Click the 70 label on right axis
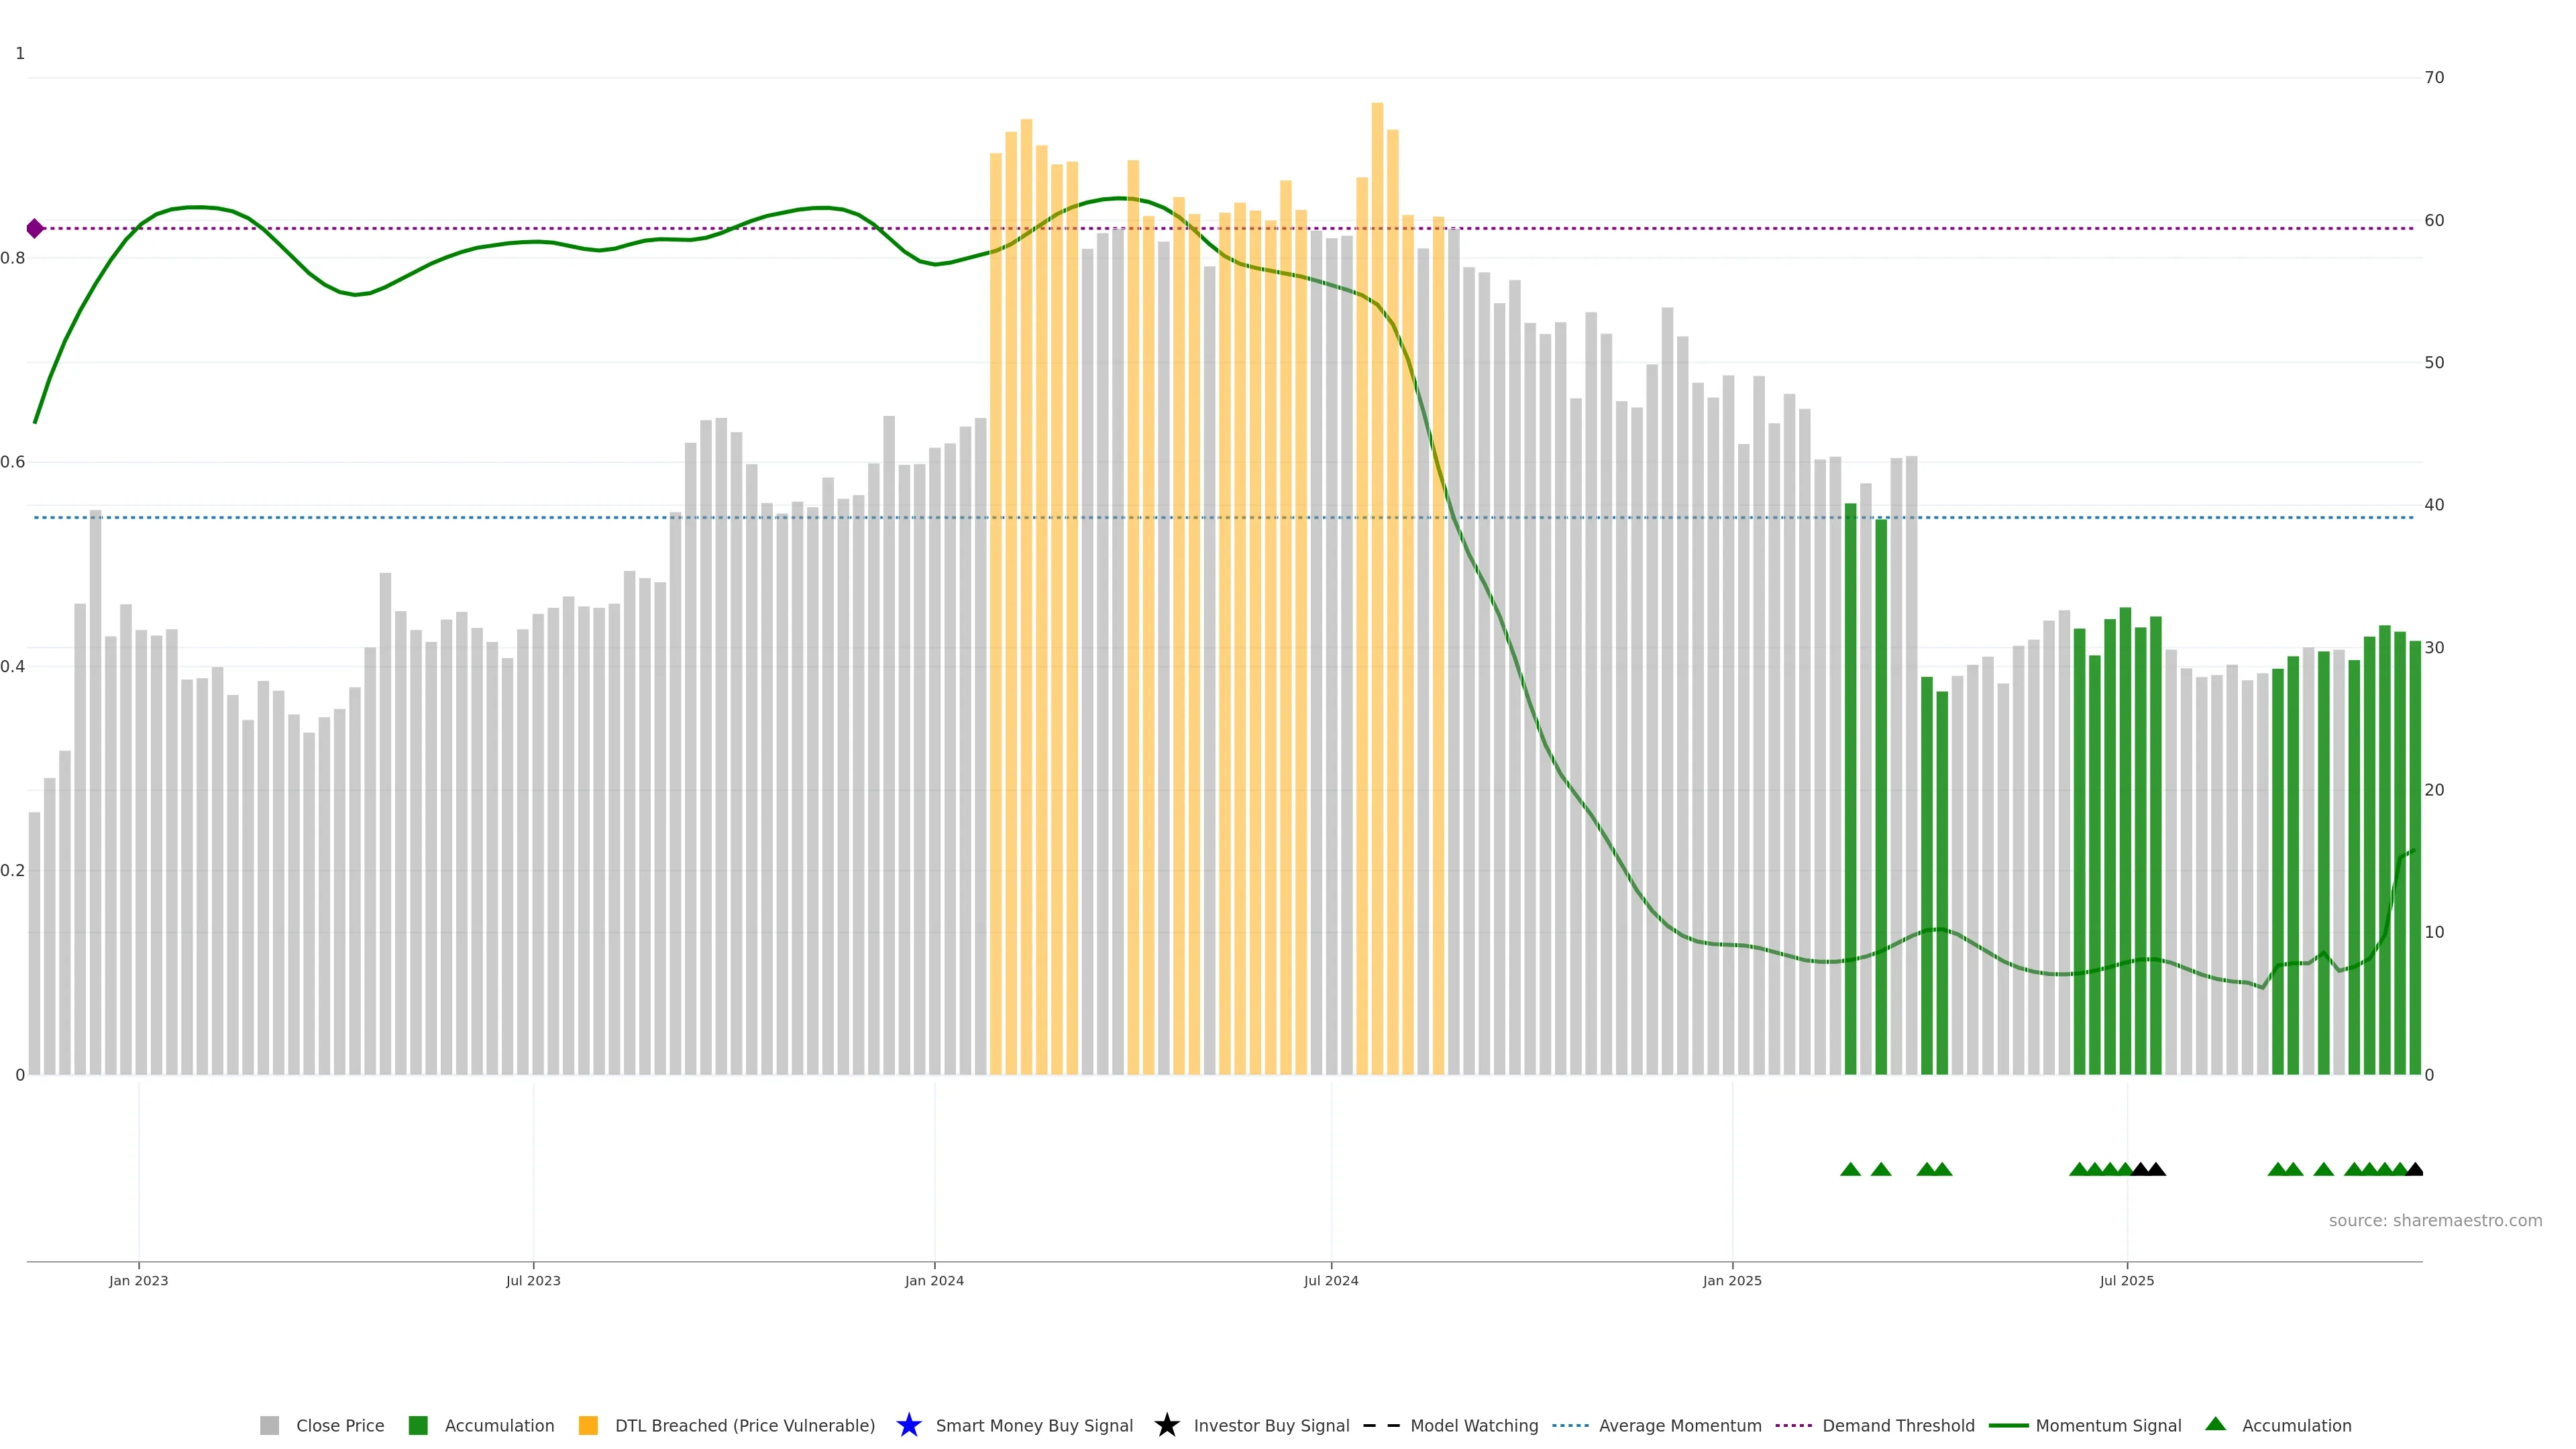Viewport: 2576px width, 1449px height. click(2434, 78)
